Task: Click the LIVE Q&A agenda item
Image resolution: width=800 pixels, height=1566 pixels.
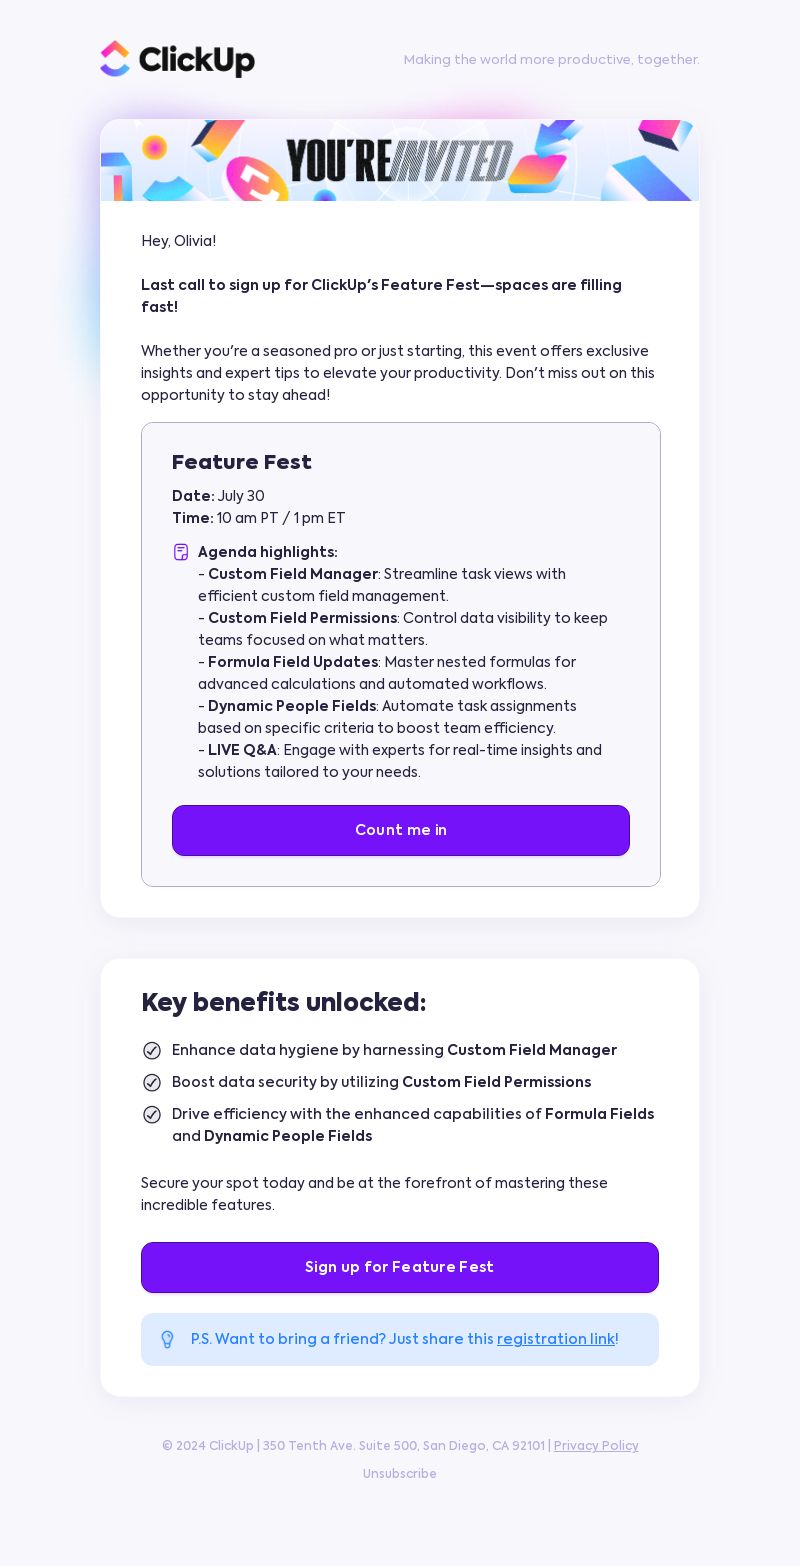Action: coord(400,761)
